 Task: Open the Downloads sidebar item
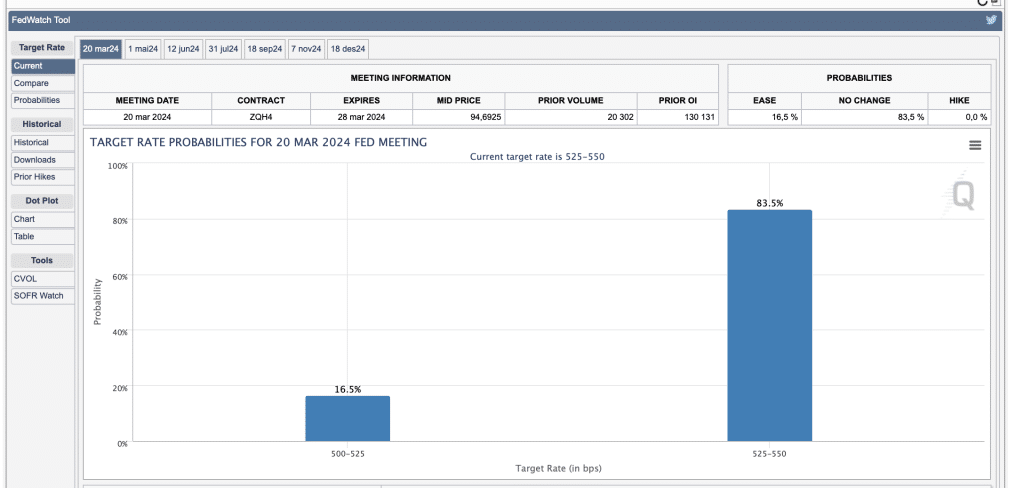pos(42,160)
